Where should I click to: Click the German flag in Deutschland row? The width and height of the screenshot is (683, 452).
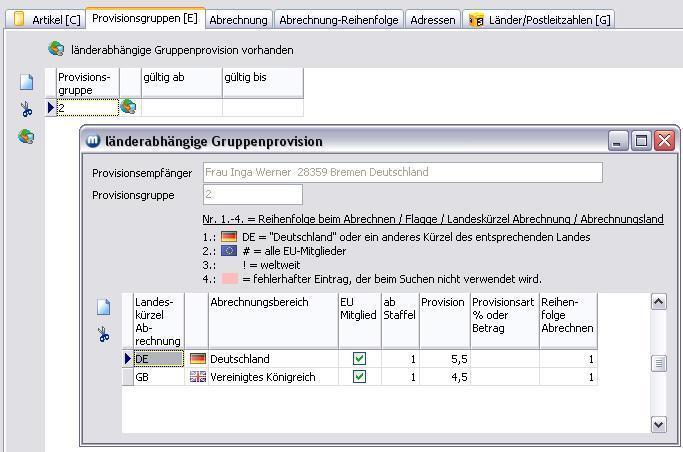(x=197, y=359)
